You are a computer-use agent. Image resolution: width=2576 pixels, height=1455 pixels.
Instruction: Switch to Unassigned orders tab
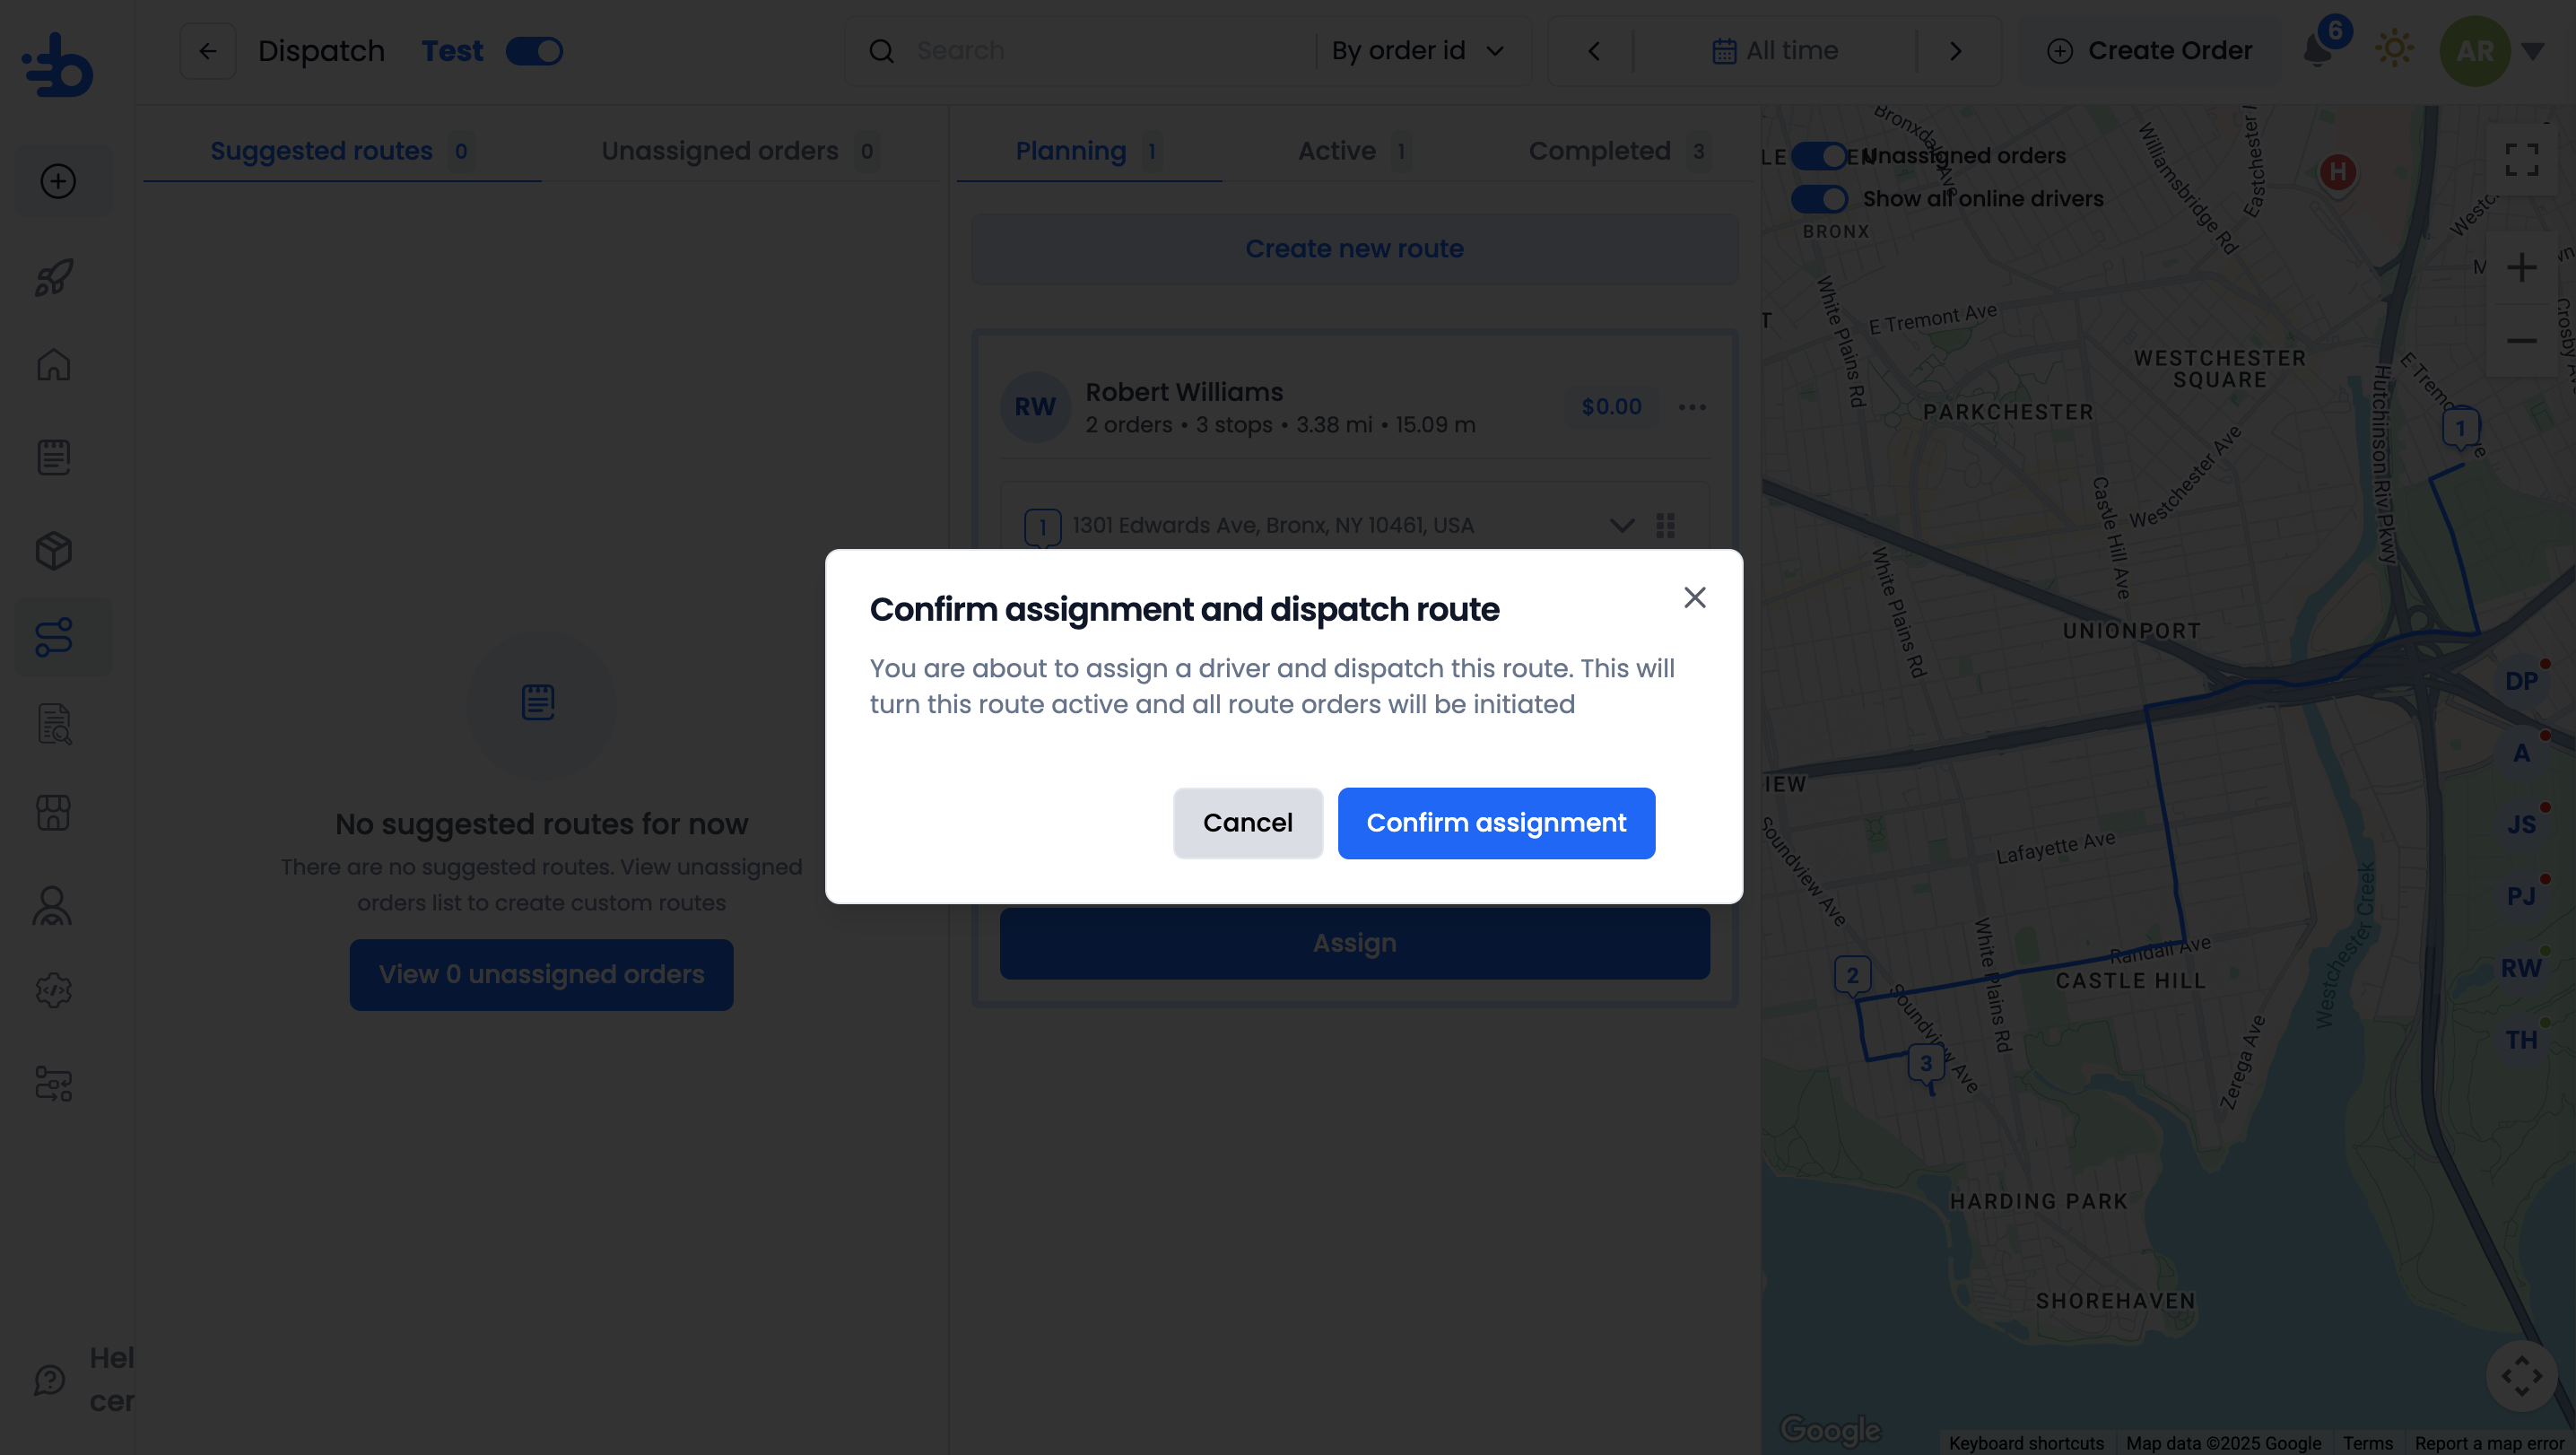pos(740,151)
